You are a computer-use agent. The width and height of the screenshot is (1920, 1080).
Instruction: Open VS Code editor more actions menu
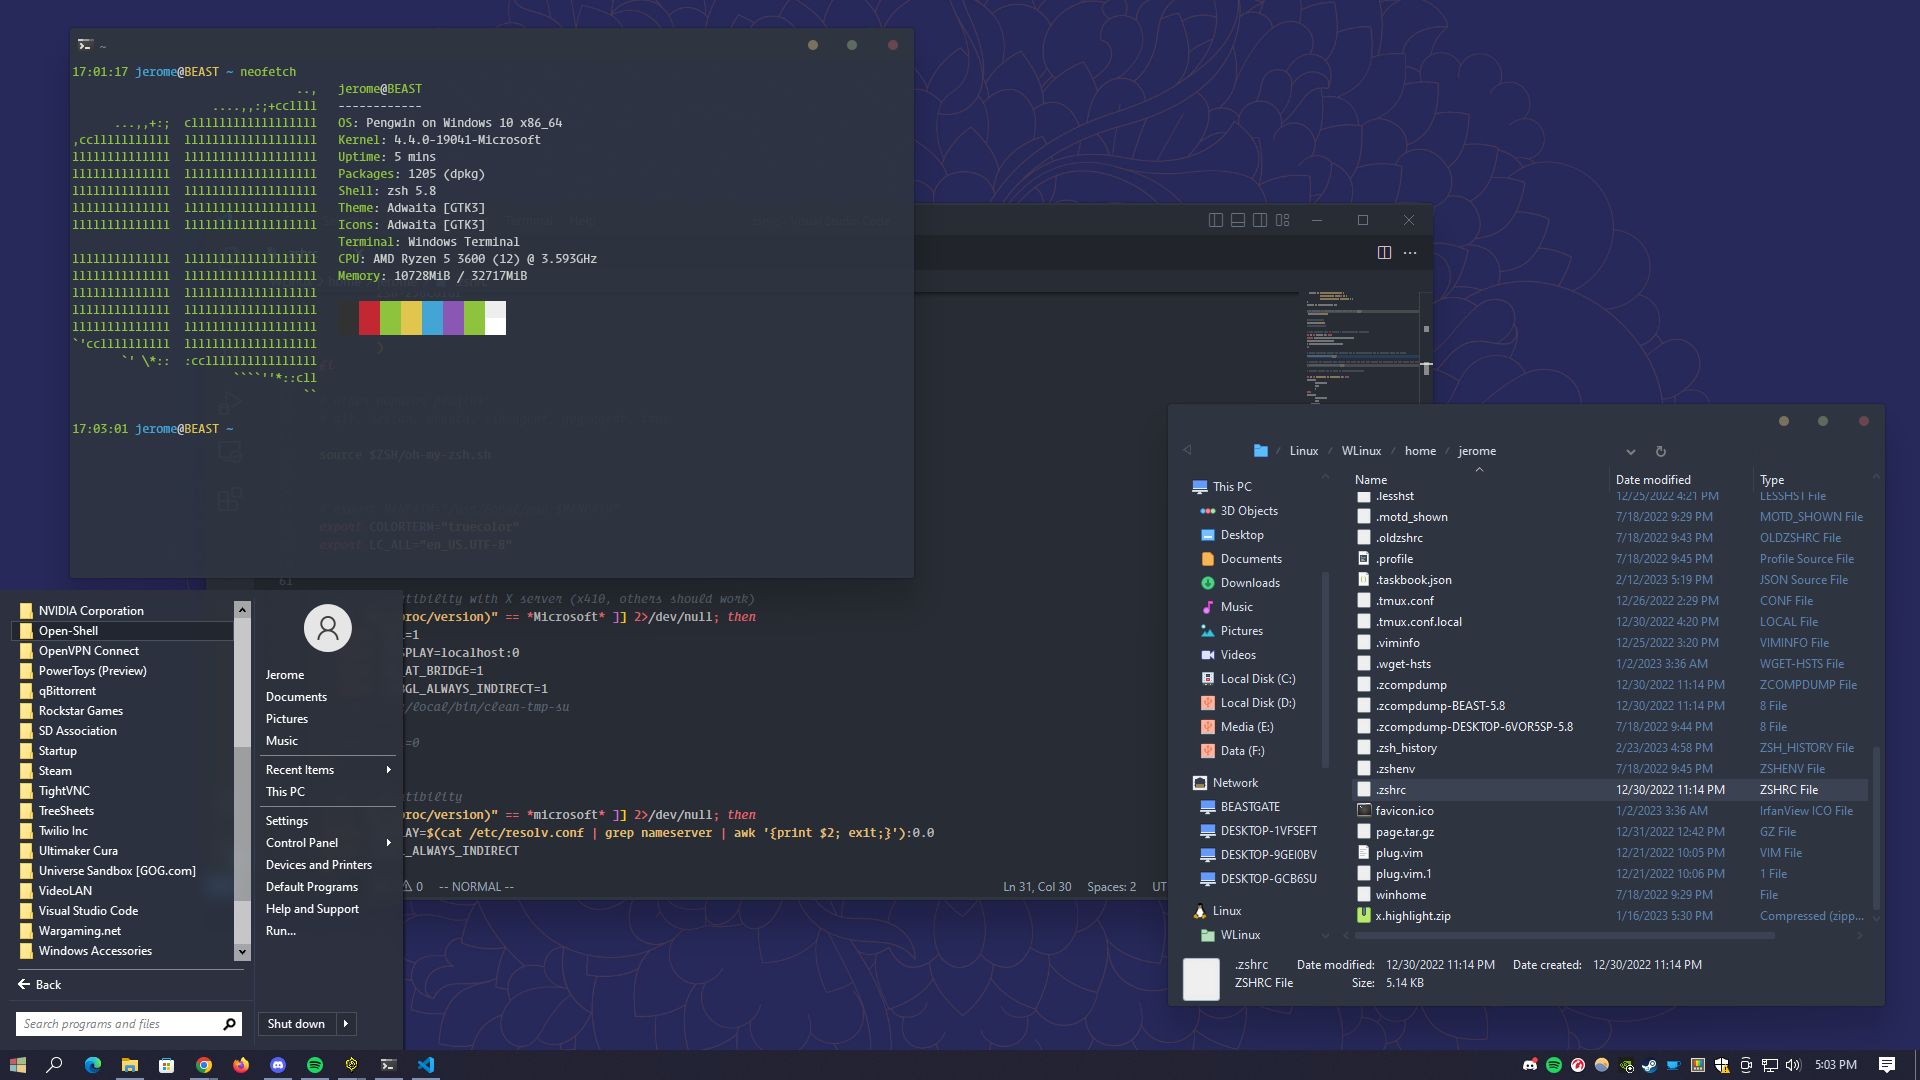point(1410,253)
